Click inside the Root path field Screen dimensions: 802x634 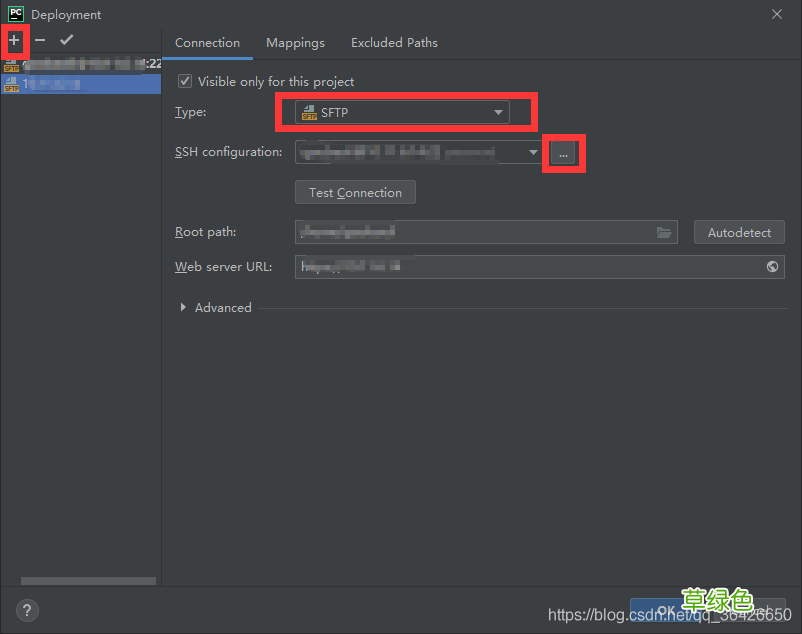pyautogui.click(x=470, y=232)
